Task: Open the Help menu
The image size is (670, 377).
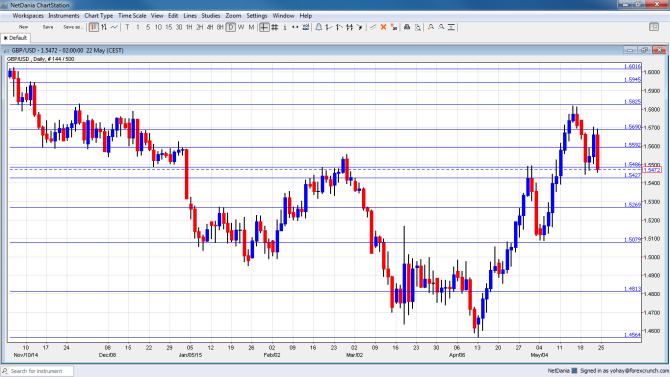Action: 306,16
